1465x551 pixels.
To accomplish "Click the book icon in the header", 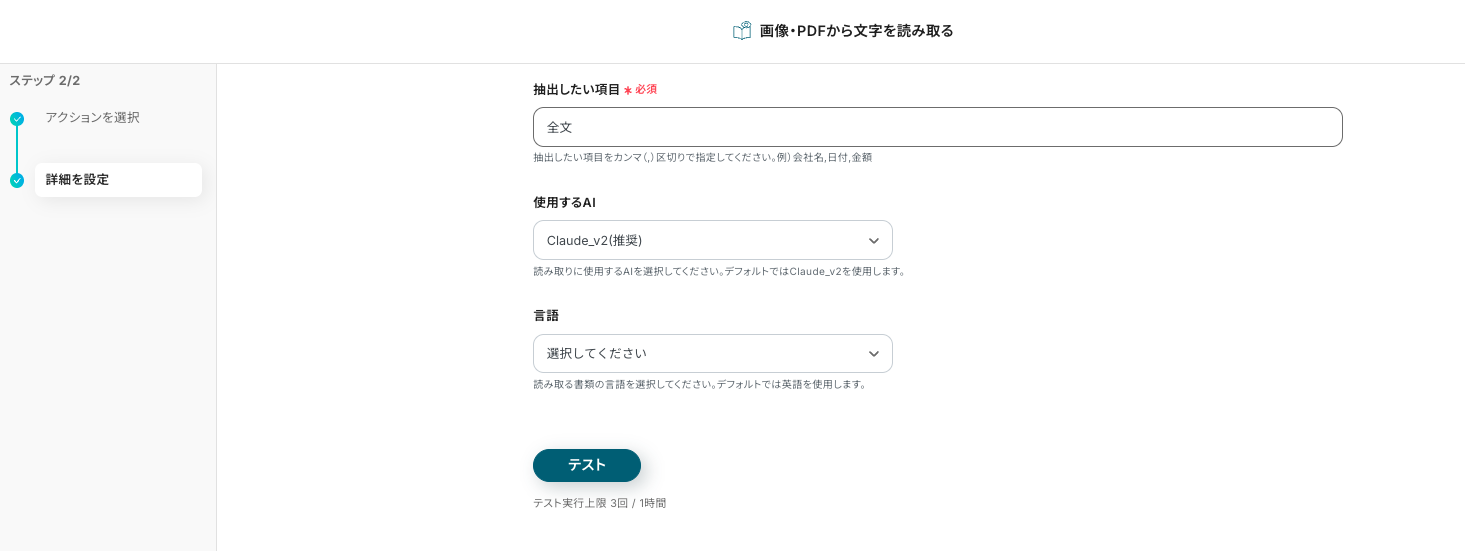I will point(742,31).
